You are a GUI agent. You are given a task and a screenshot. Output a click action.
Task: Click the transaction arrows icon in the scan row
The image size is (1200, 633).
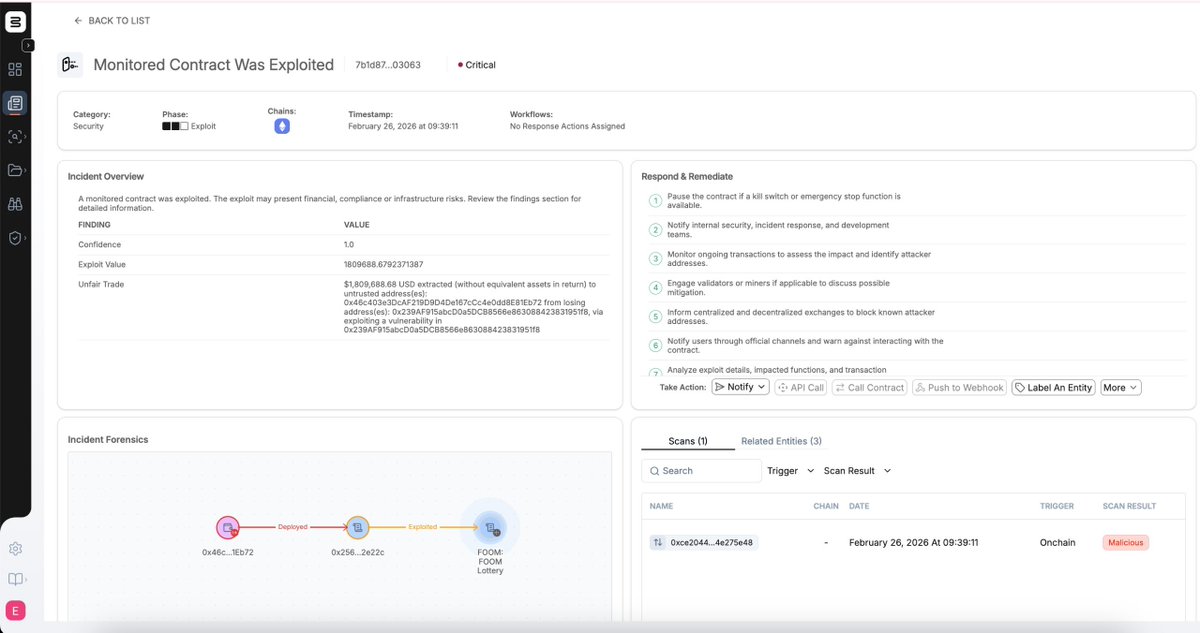coord(657,542)
